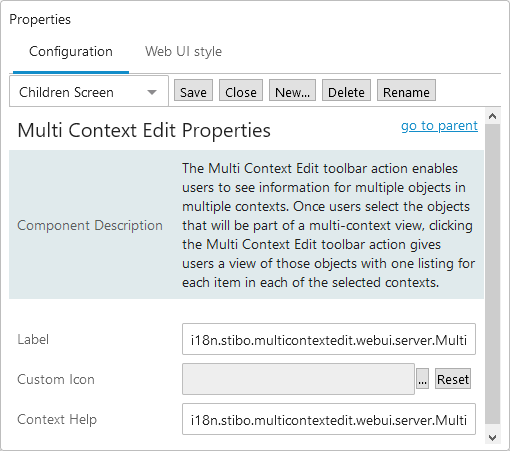Click Reset next to Custom Icon
This screenshot has height=451, width=510.
(x=453, y=379)
